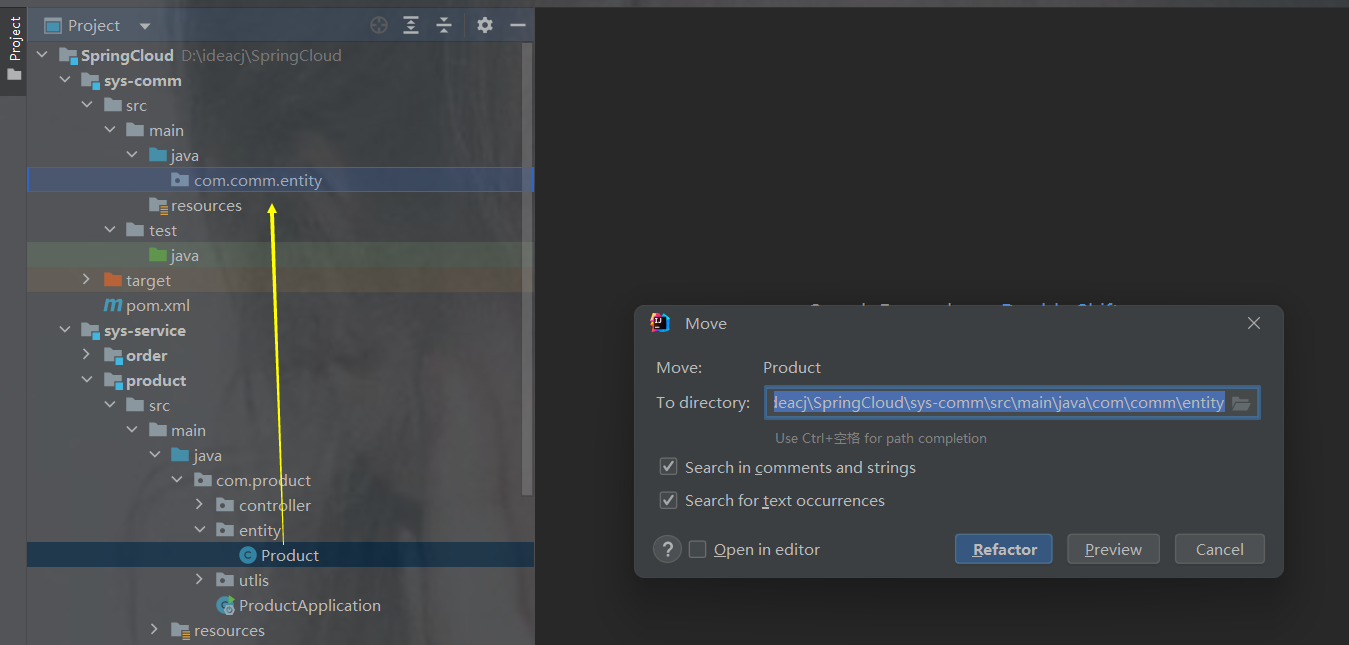Viewport: 1349px width, 645px height.
Task: Select the green test java folder
Action: point(184,256)
